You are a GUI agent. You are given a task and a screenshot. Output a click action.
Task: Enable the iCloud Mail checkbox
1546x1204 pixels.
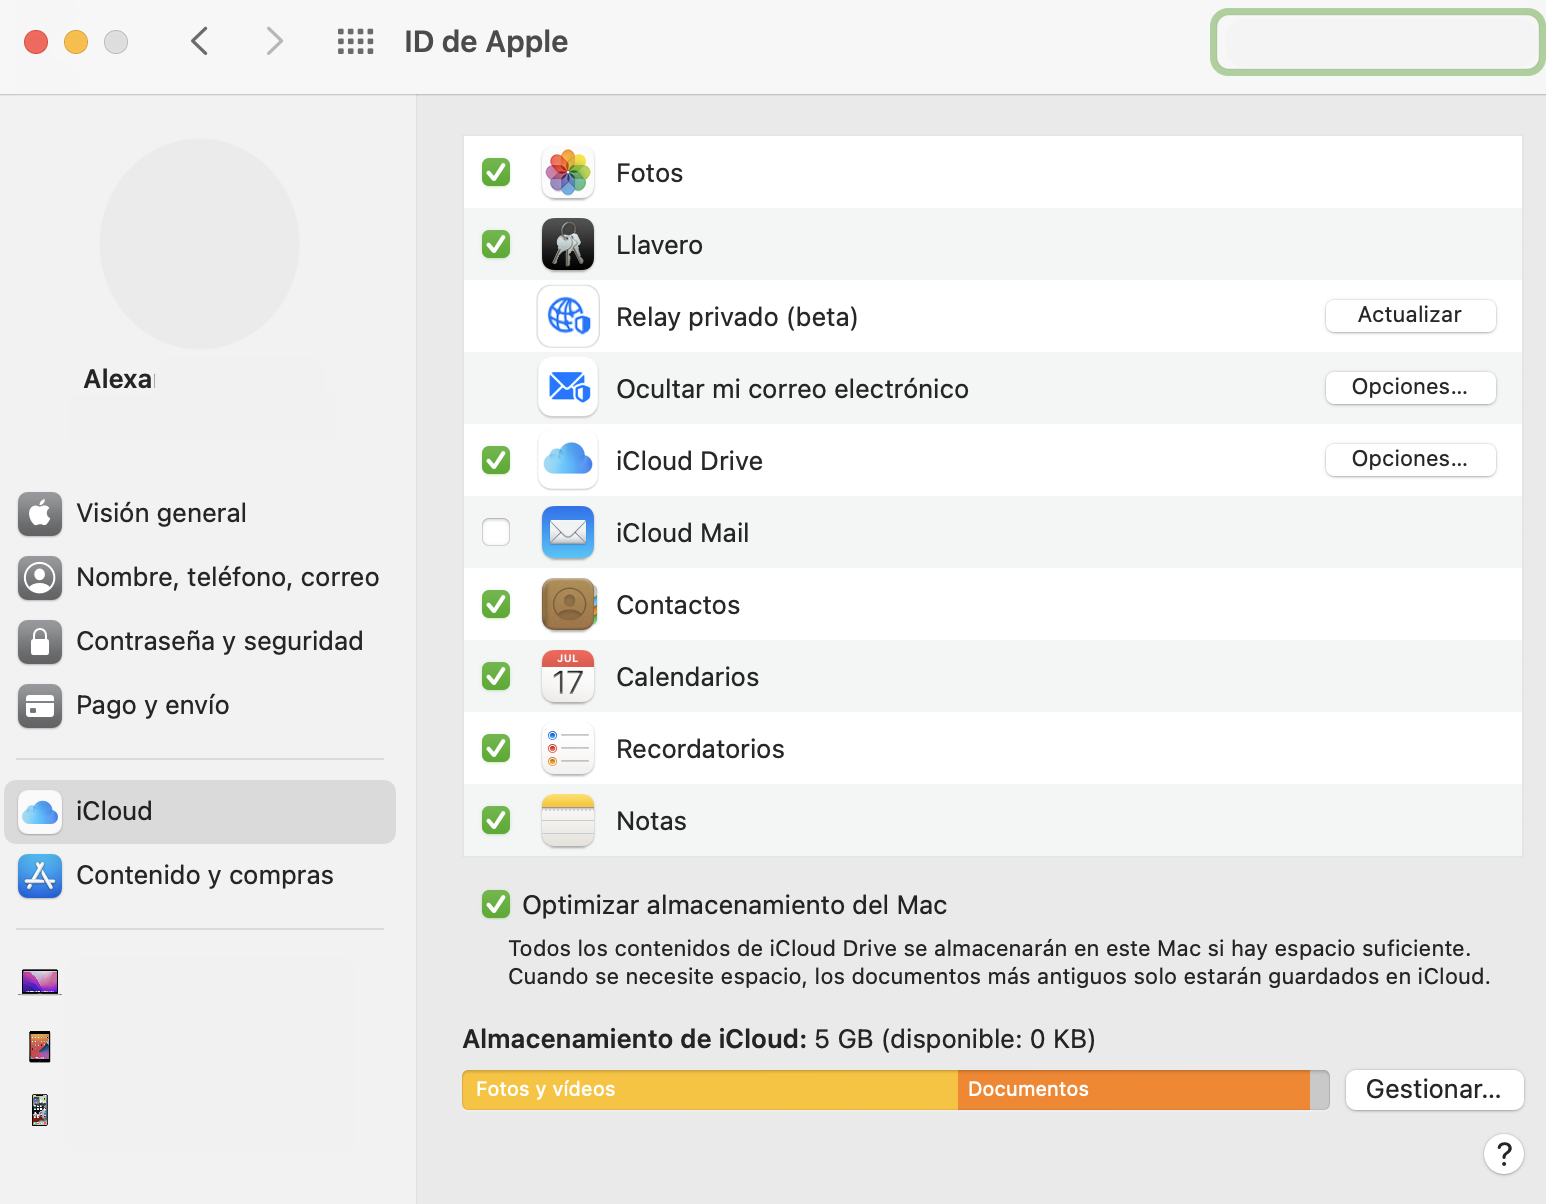click(x=496, y=533)
